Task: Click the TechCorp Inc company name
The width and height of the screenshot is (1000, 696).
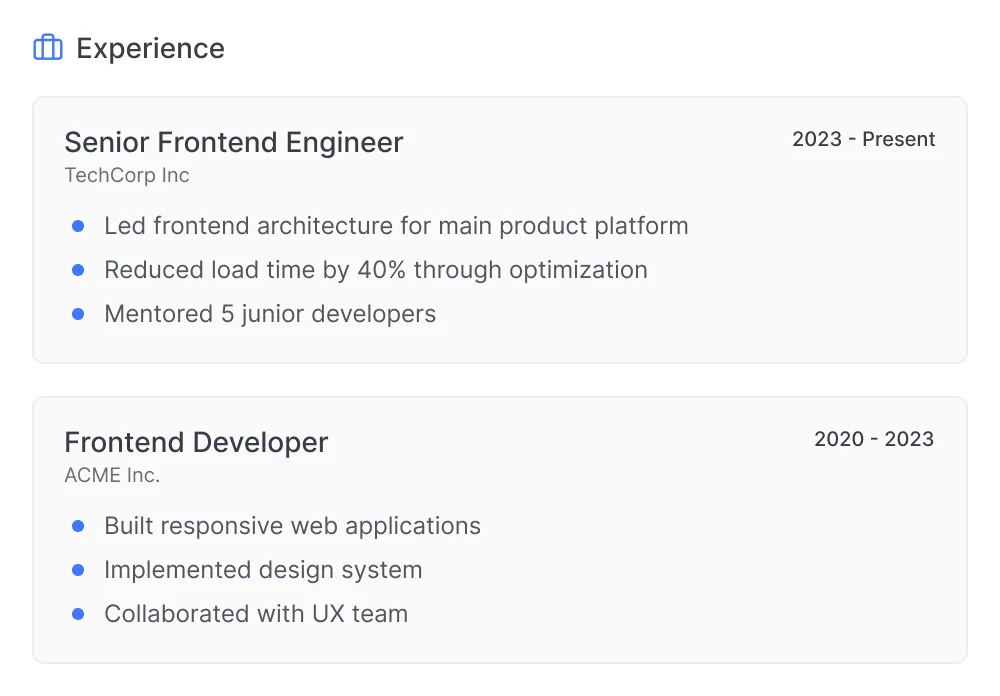Action: click(x=127, y=175)
